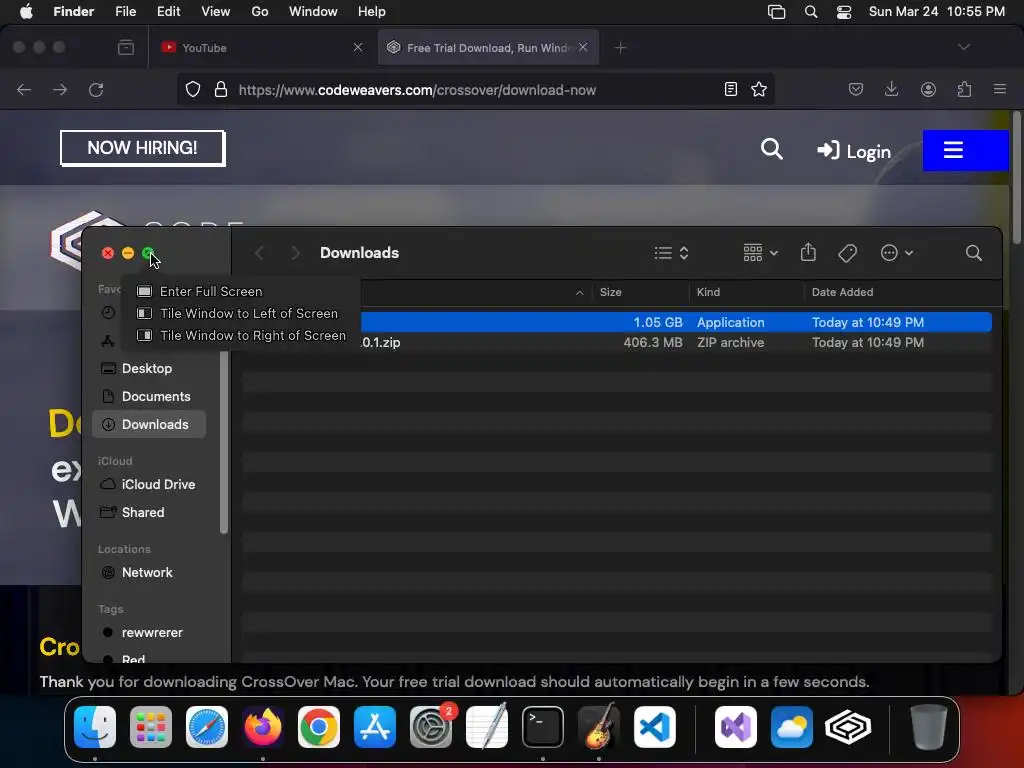1024x768 pixels.
Task: Go back in Firefox browser
Action: (x=24, y=89)
